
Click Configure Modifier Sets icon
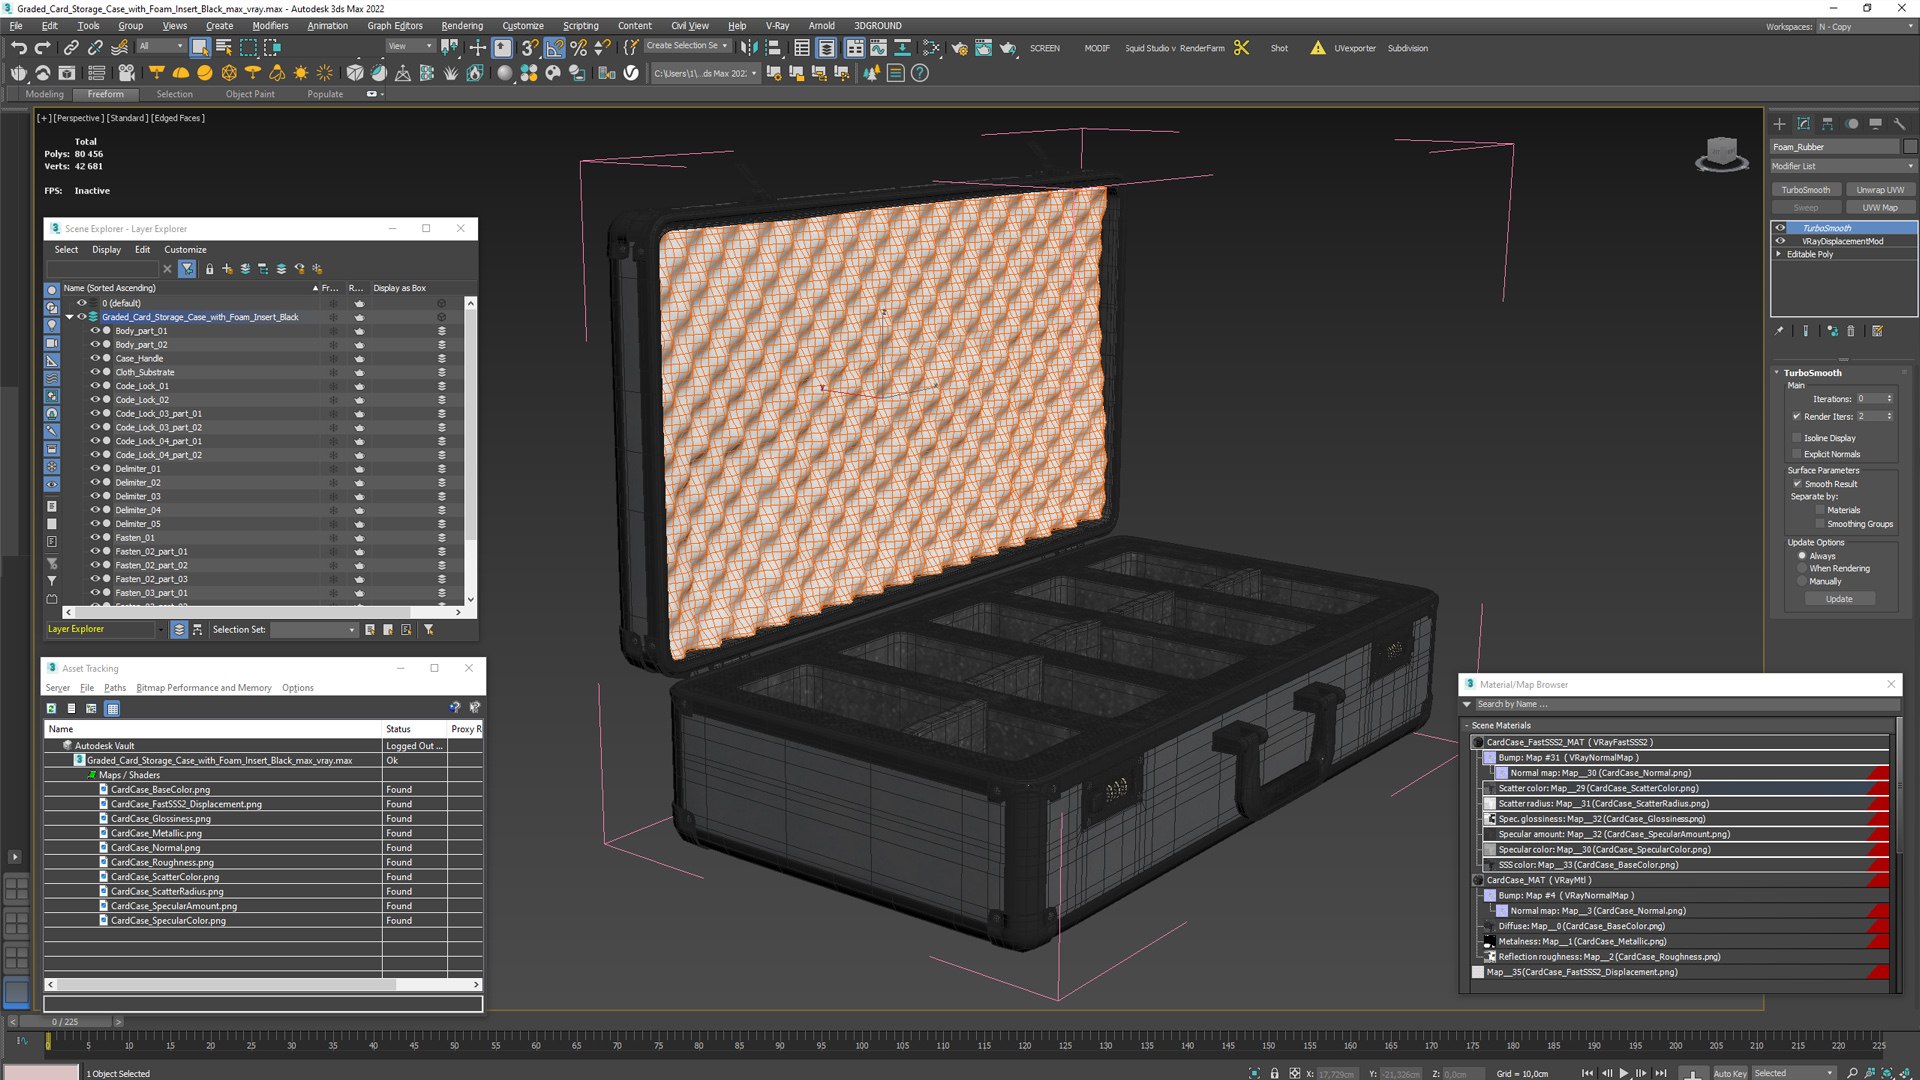pyautogui.click(x=1877, y=331)
